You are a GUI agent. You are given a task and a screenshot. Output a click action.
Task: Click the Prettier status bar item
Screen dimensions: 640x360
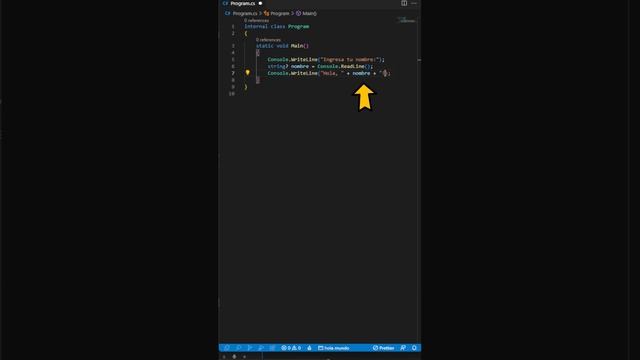[383, 348]
